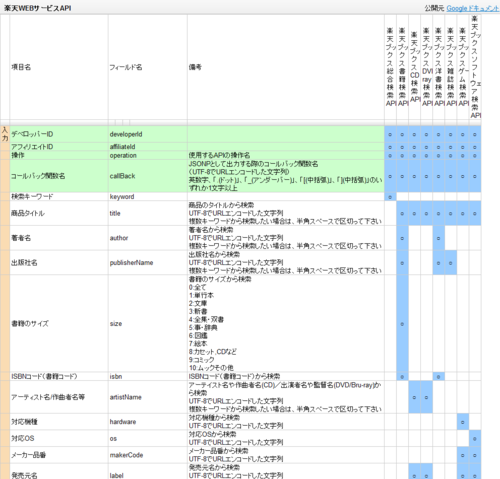500x479 pixels.
Task: Select the 出版社名 cell
Action: 59,263
